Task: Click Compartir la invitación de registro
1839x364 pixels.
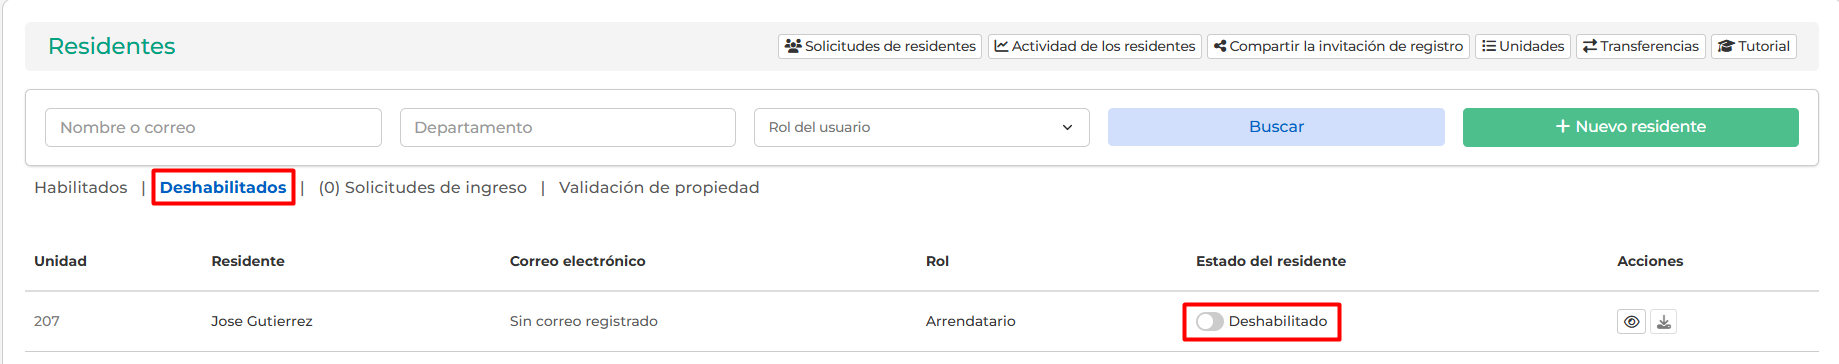Action: tap(1338, 46)
